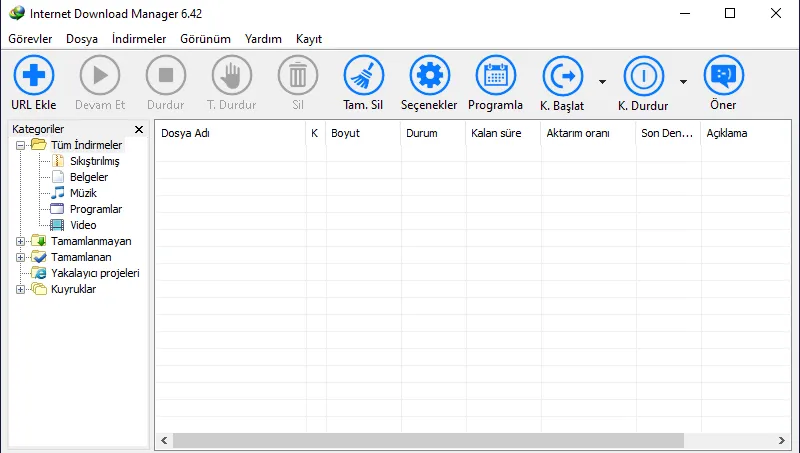Click the URL Ekle plus icon
Screen dimensions: 800x453
point(34,76)
